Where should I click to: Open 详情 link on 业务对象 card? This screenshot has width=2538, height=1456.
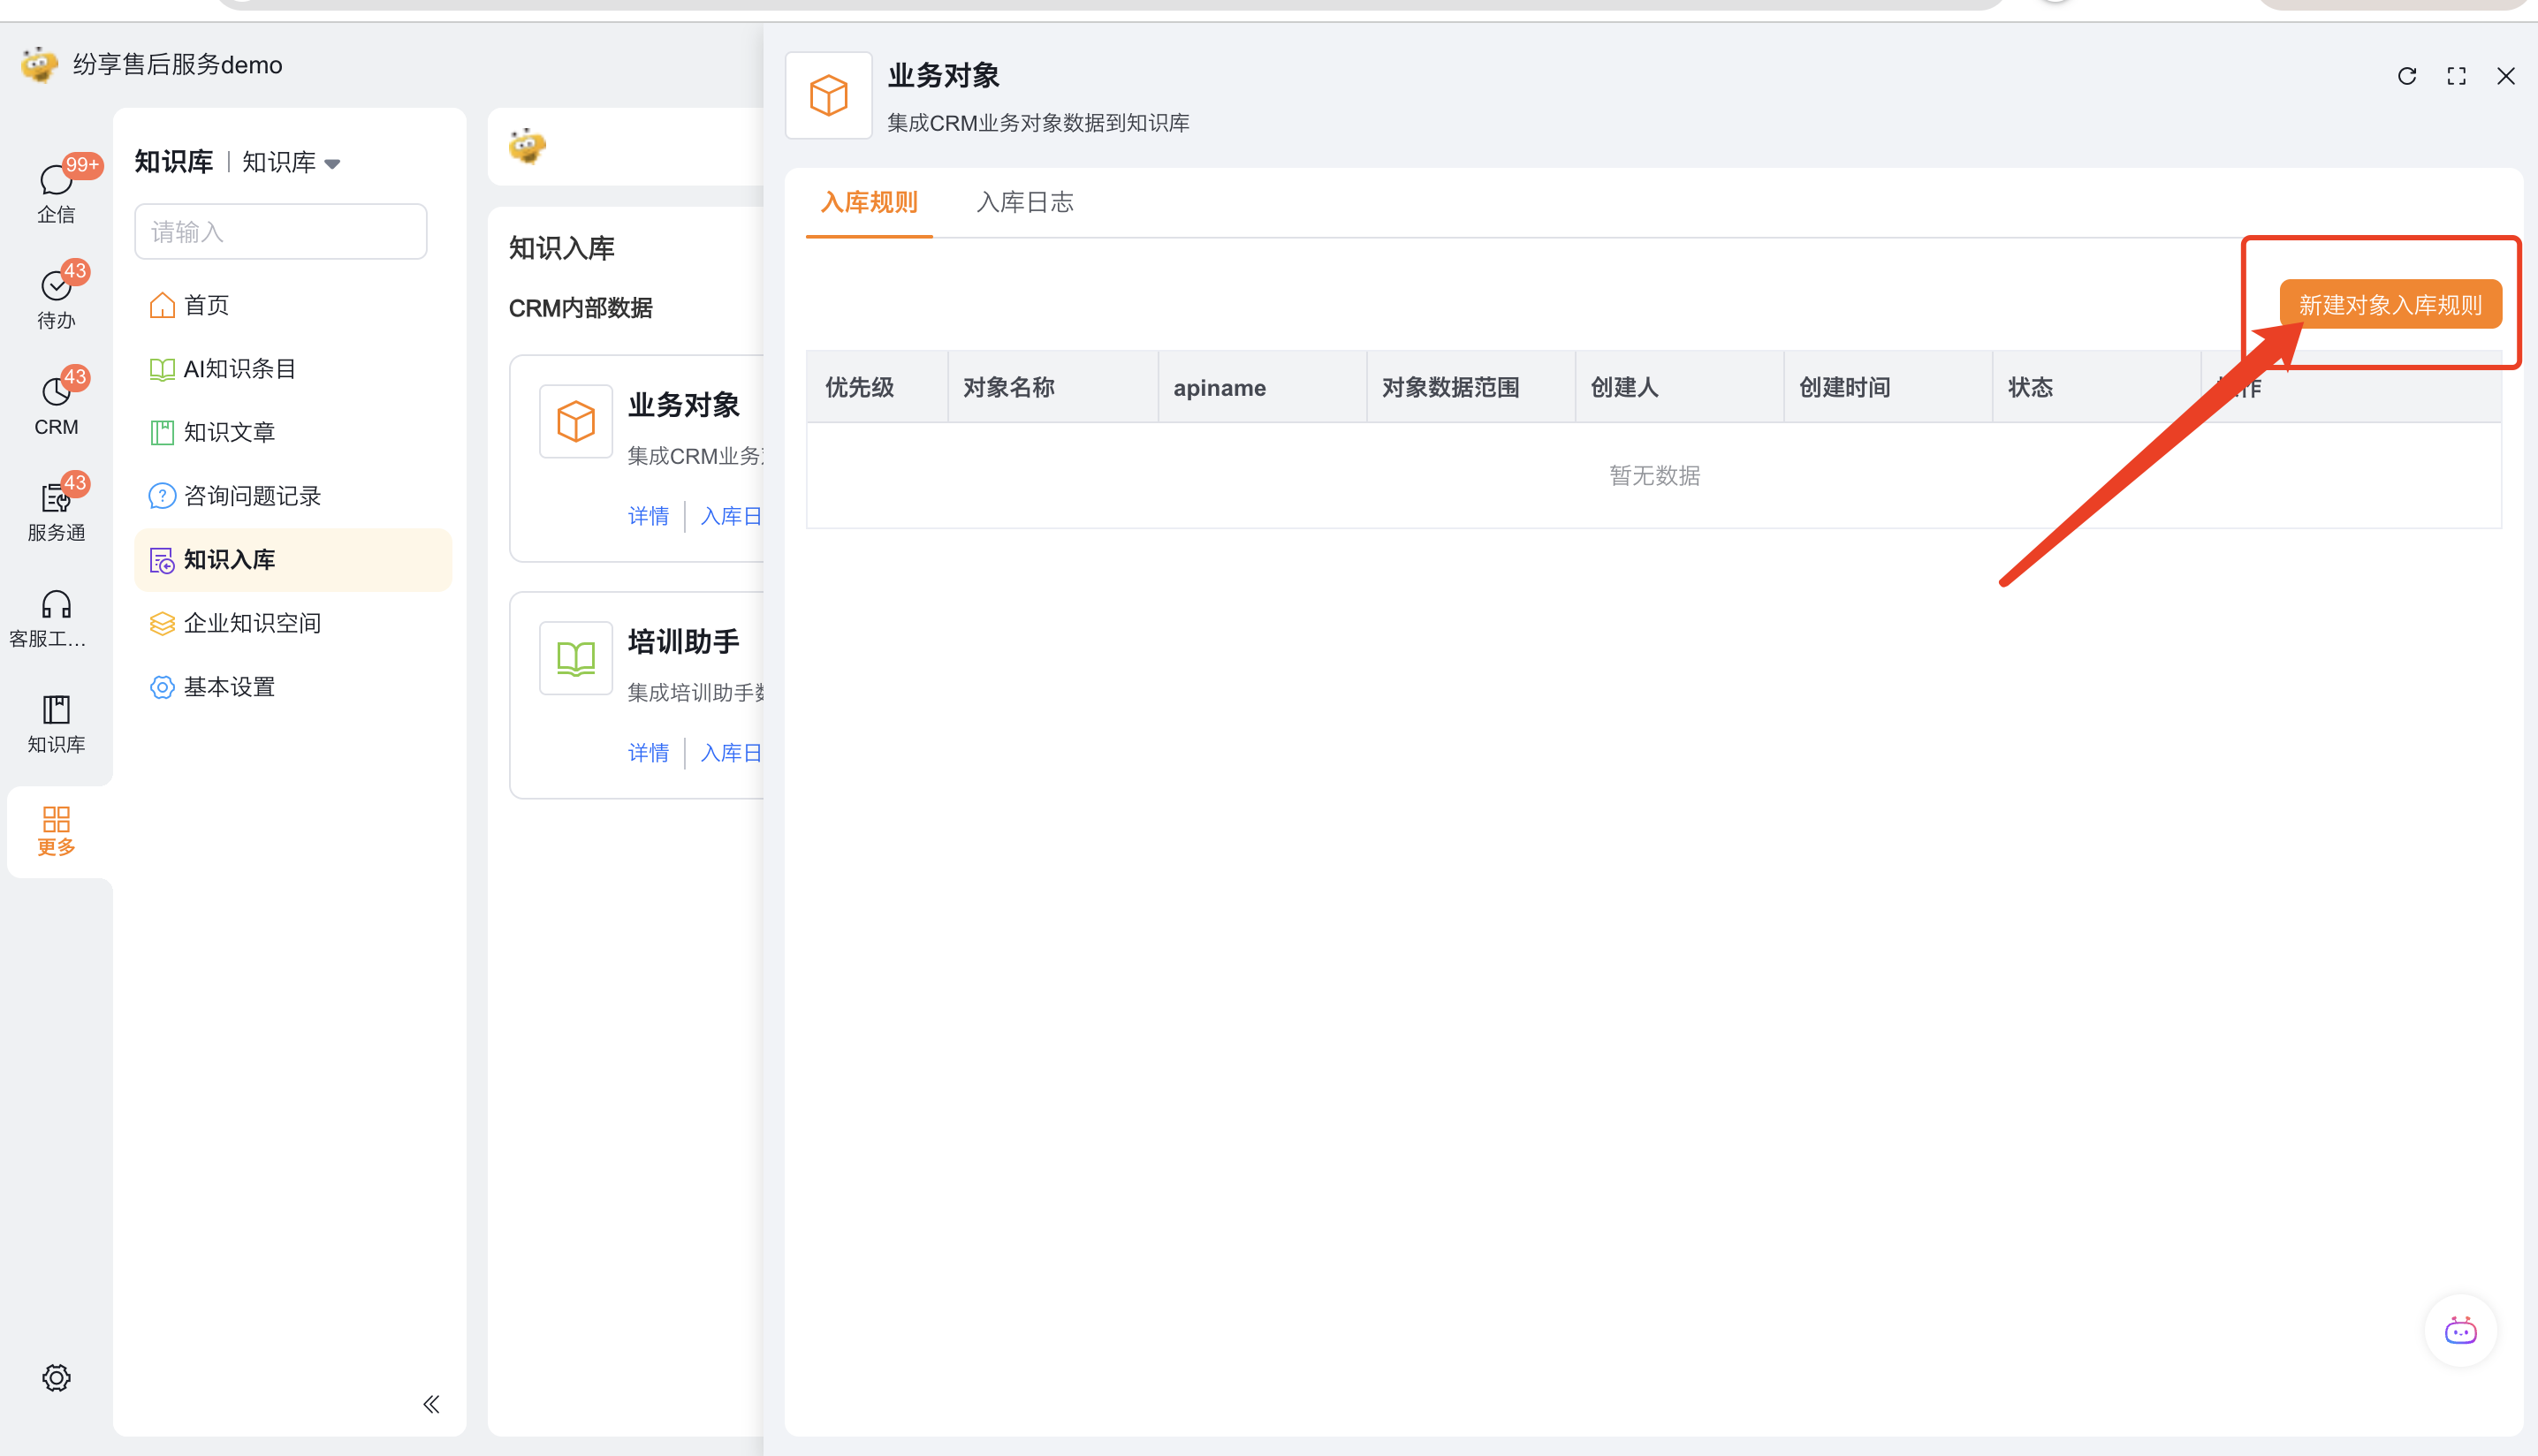648,516
